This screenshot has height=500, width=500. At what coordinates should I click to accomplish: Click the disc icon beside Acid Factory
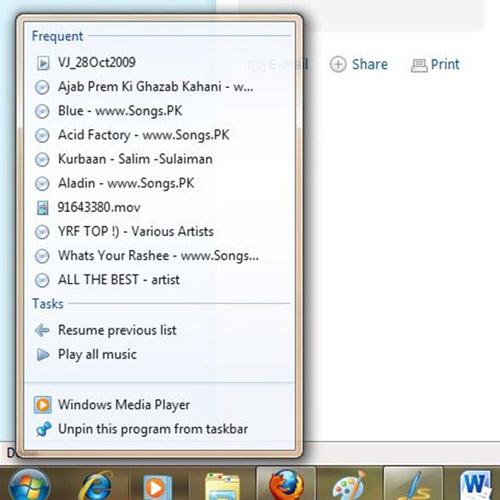point(42,135)
